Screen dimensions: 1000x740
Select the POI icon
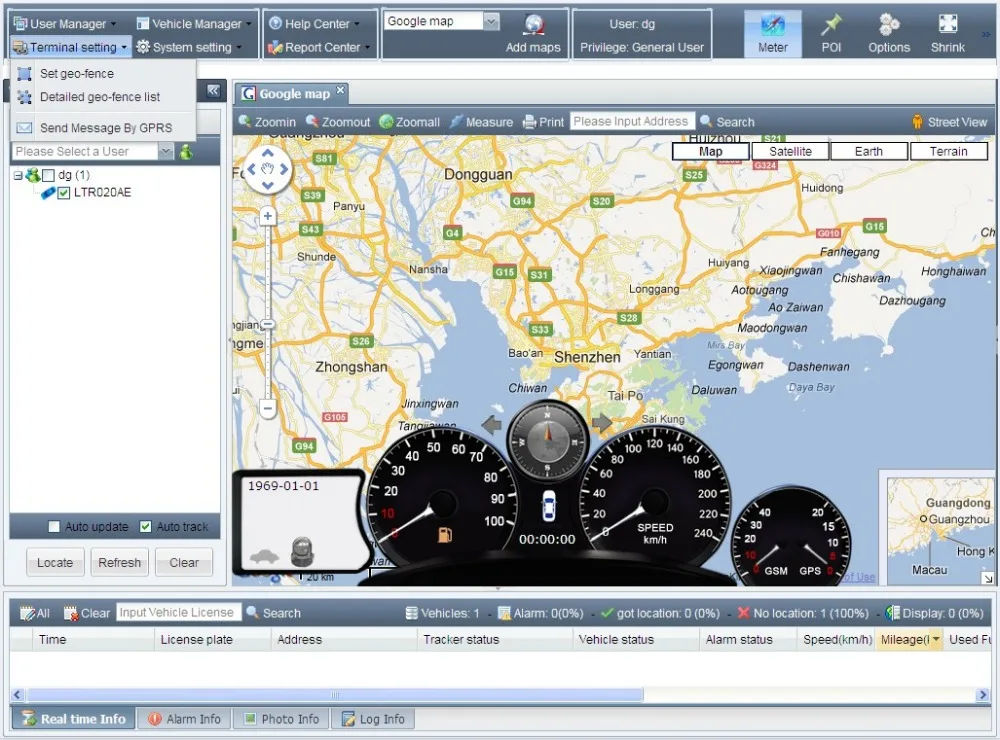tap(831, 32)
